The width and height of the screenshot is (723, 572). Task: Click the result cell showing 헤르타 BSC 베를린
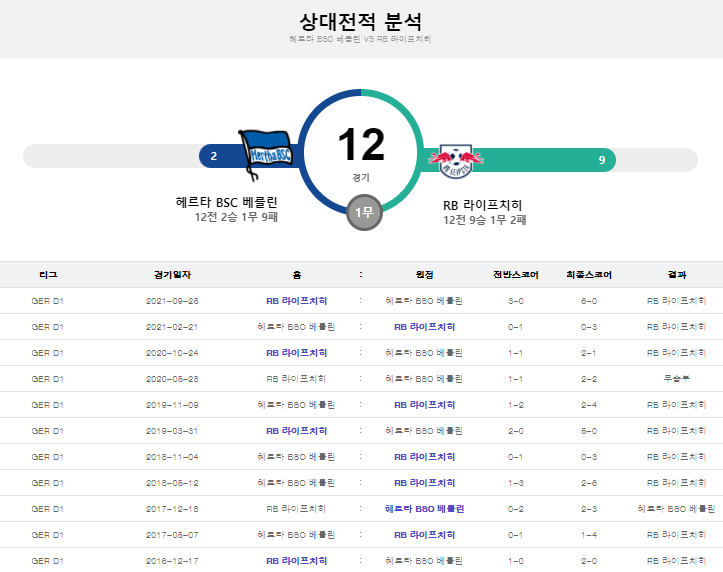click(x=676, y=509)
